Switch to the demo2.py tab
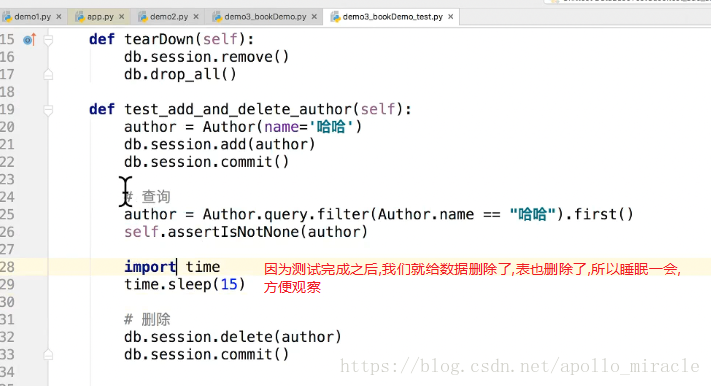711x386 pixels. [169, 17]
